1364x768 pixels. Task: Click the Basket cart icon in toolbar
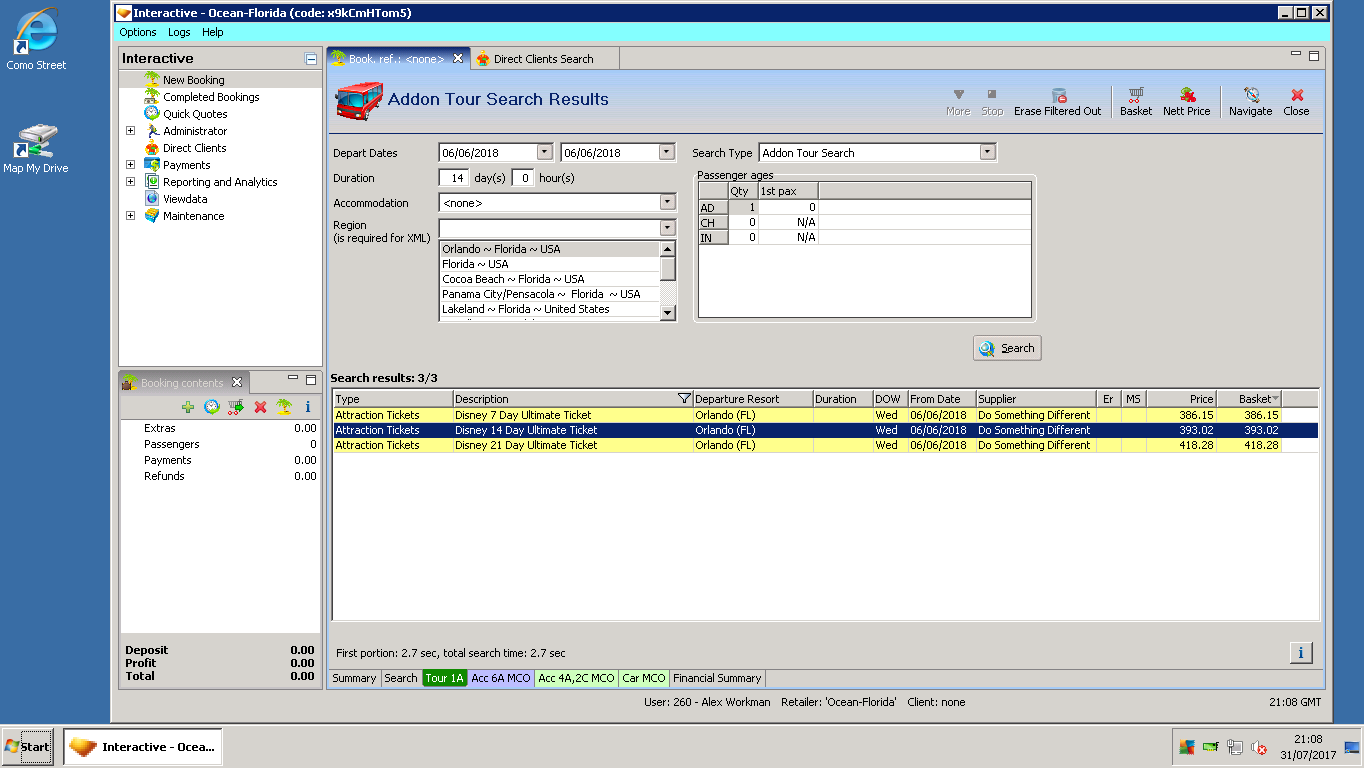point(1135,101)
